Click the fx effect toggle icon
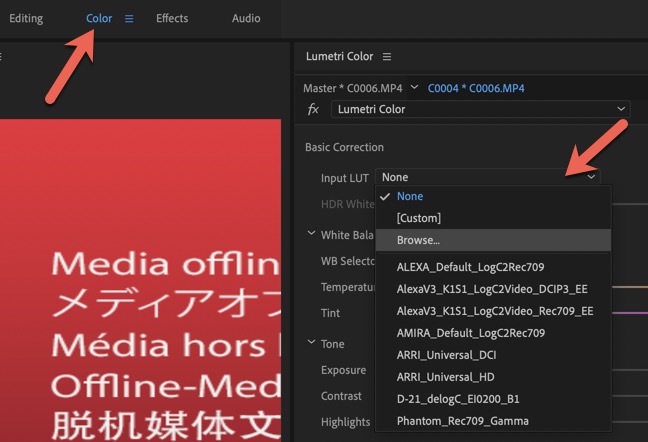 click(x=313, y=109)
